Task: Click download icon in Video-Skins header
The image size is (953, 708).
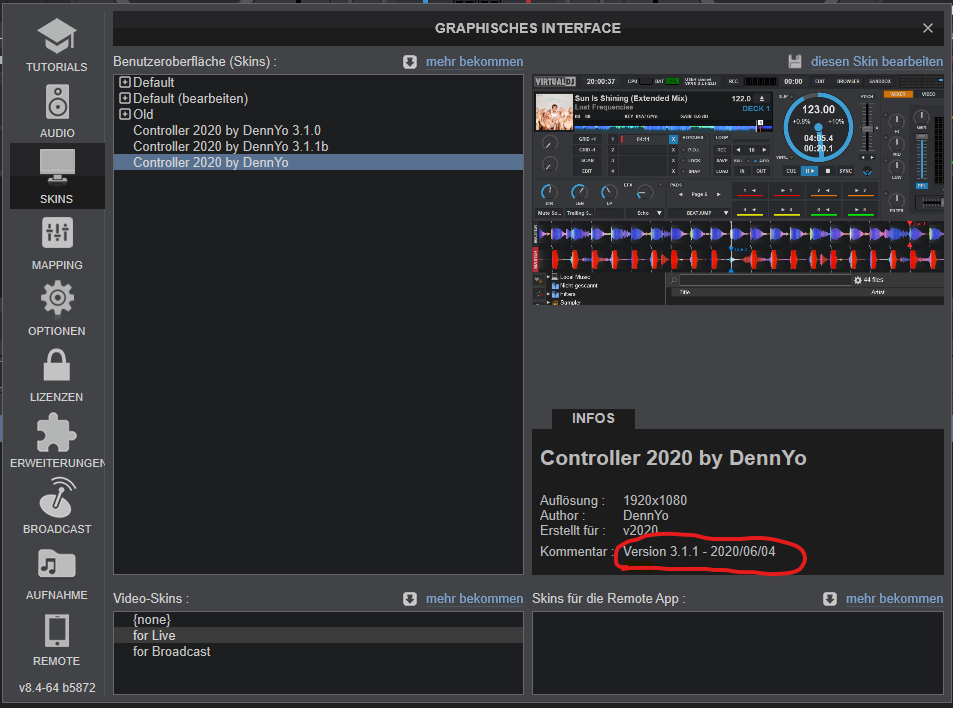Action: coord(410,599)
